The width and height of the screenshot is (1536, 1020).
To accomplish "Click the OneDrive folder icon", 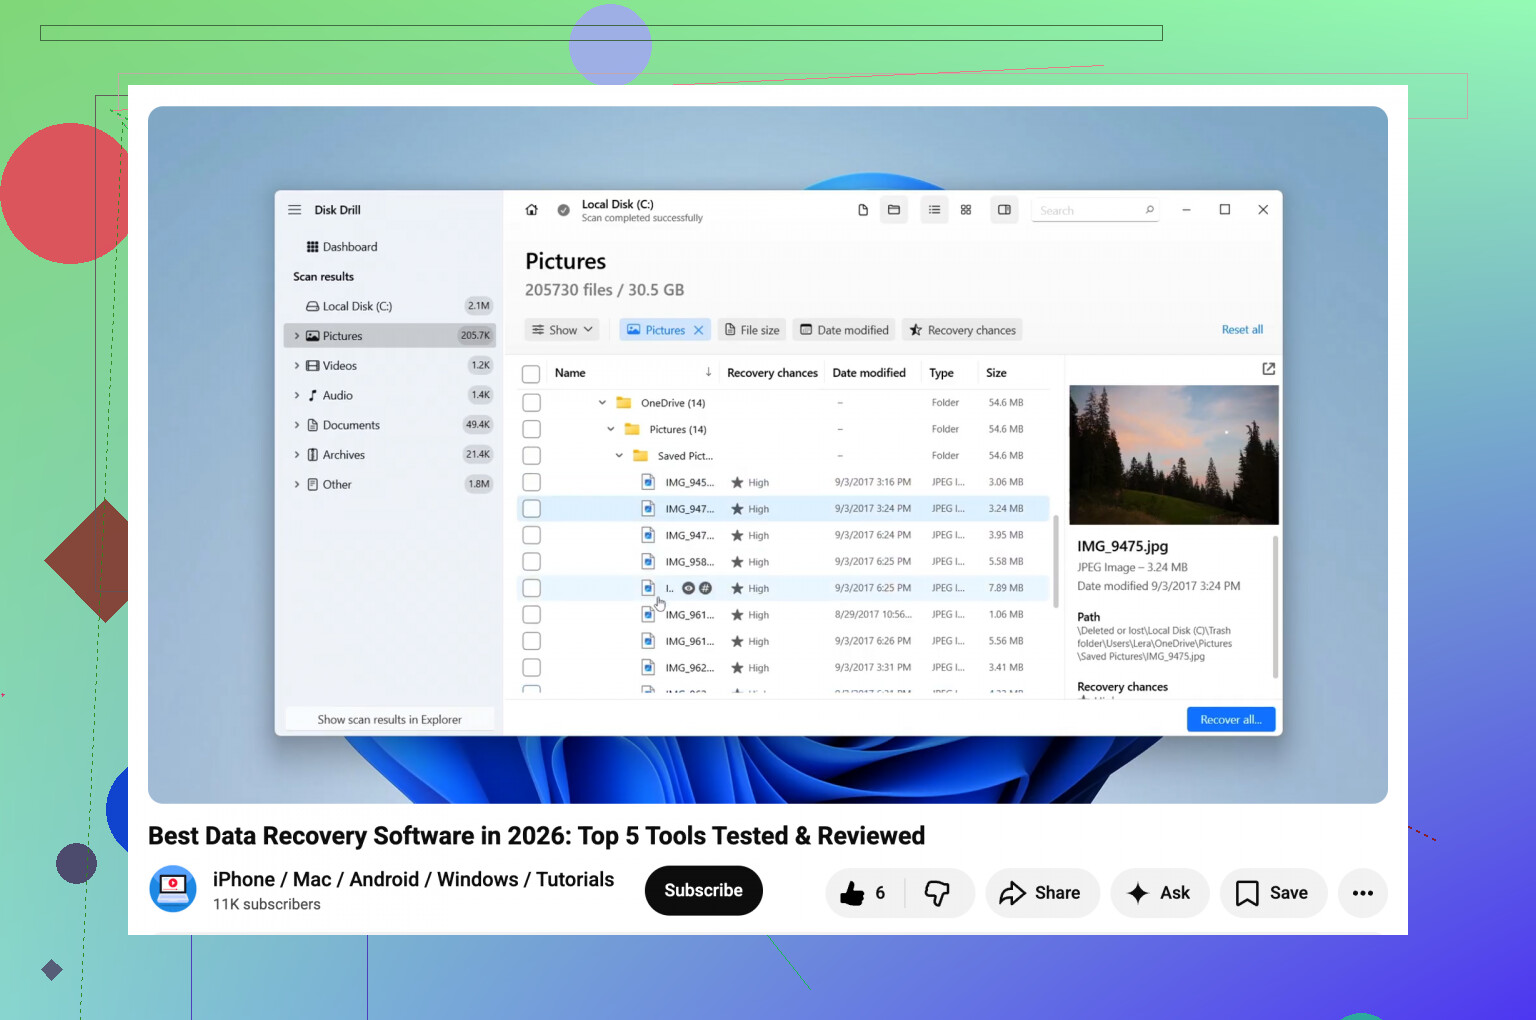I will point(624,403).
